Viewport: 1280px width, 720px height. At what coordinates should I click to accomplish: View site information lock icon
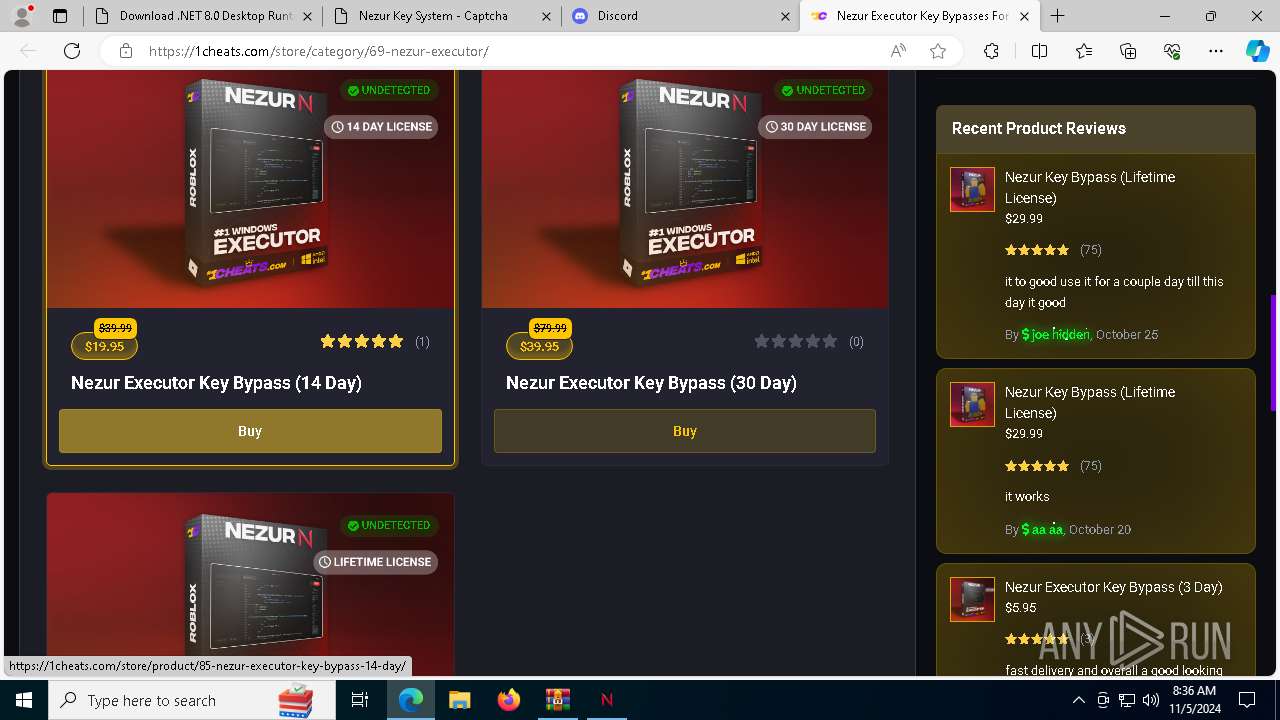125,51
